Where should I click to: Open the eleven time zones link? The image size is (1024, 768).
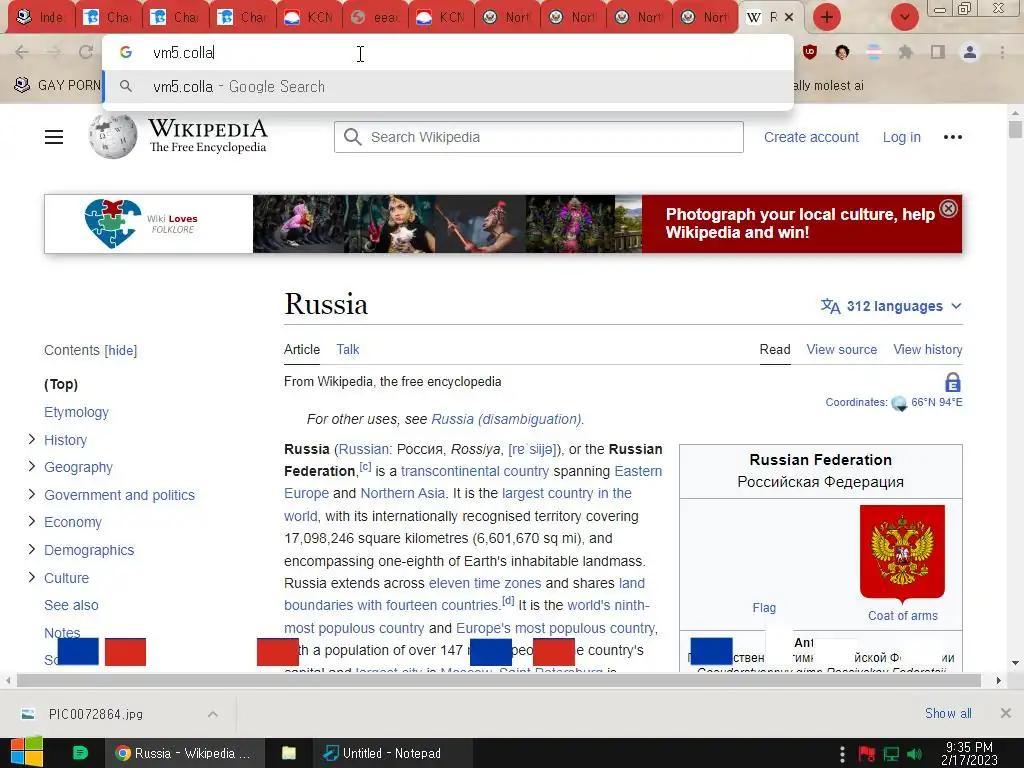pos(485,583)
